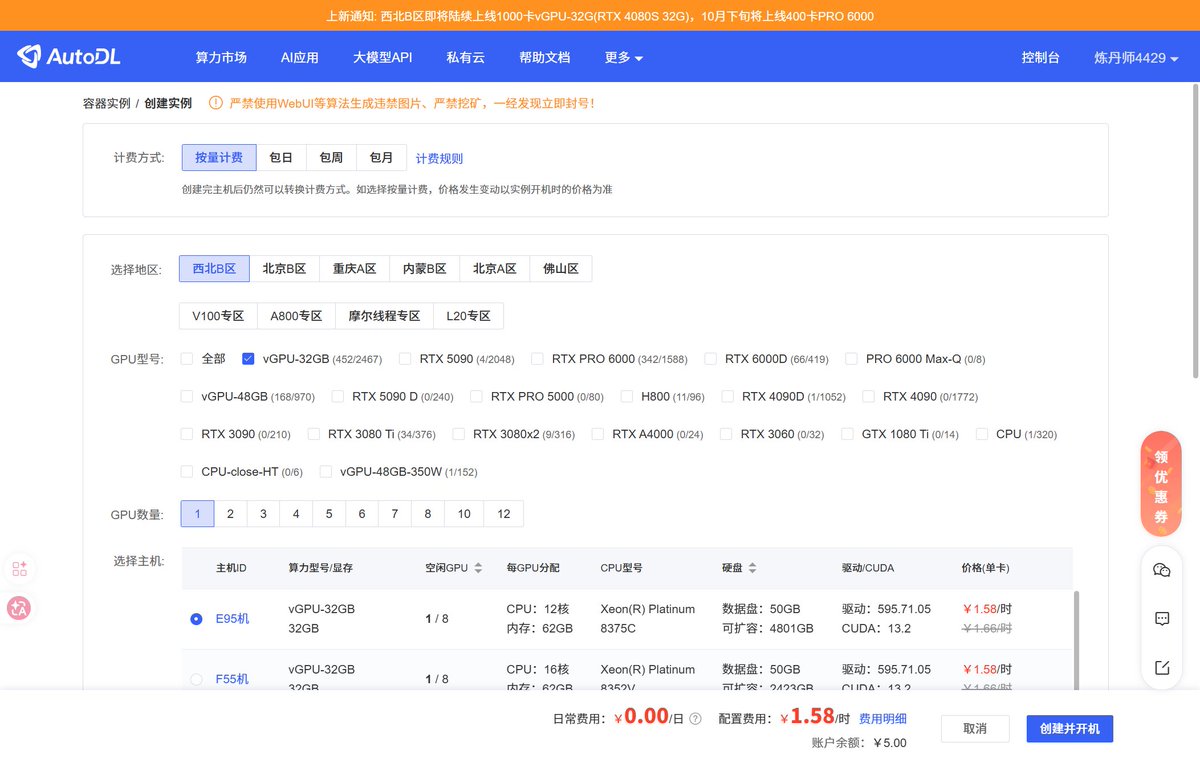The image size is (1200, 767).
Task: Check the CPU-close-HT checkbox
Action: coord(187,471)
